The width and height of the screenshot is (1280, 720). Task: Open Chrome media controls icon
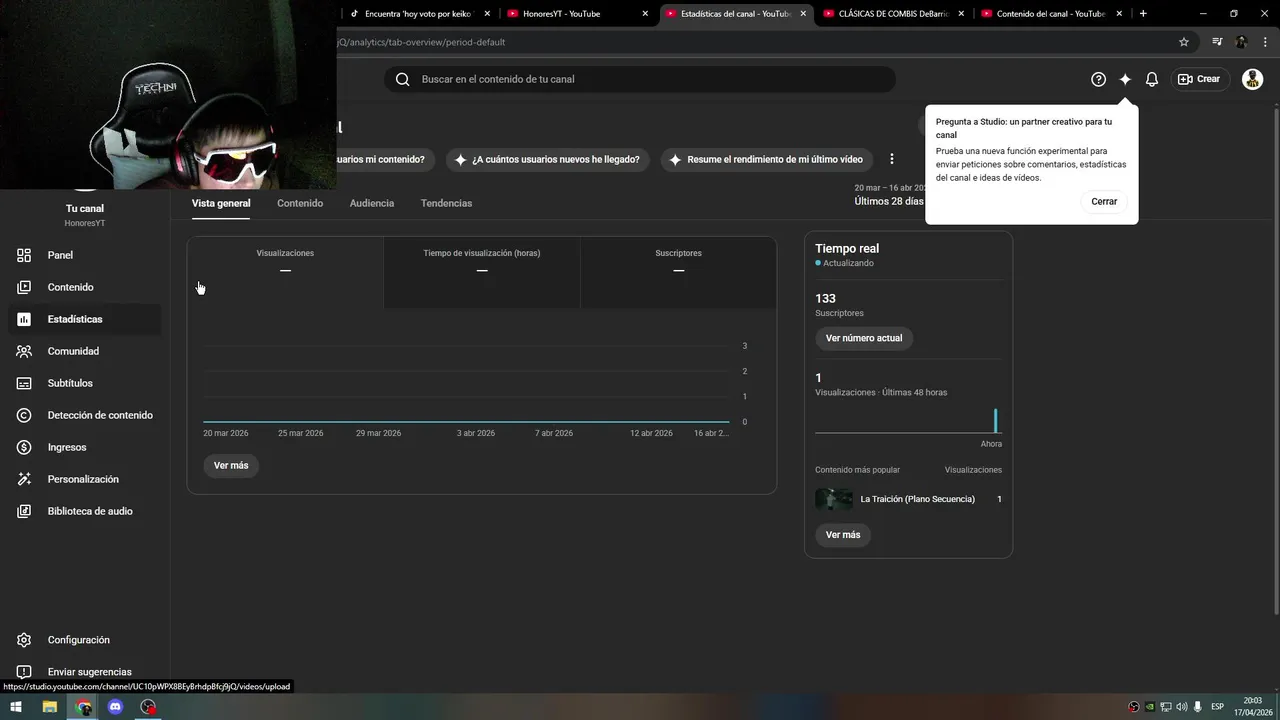tap(1217, 42)
